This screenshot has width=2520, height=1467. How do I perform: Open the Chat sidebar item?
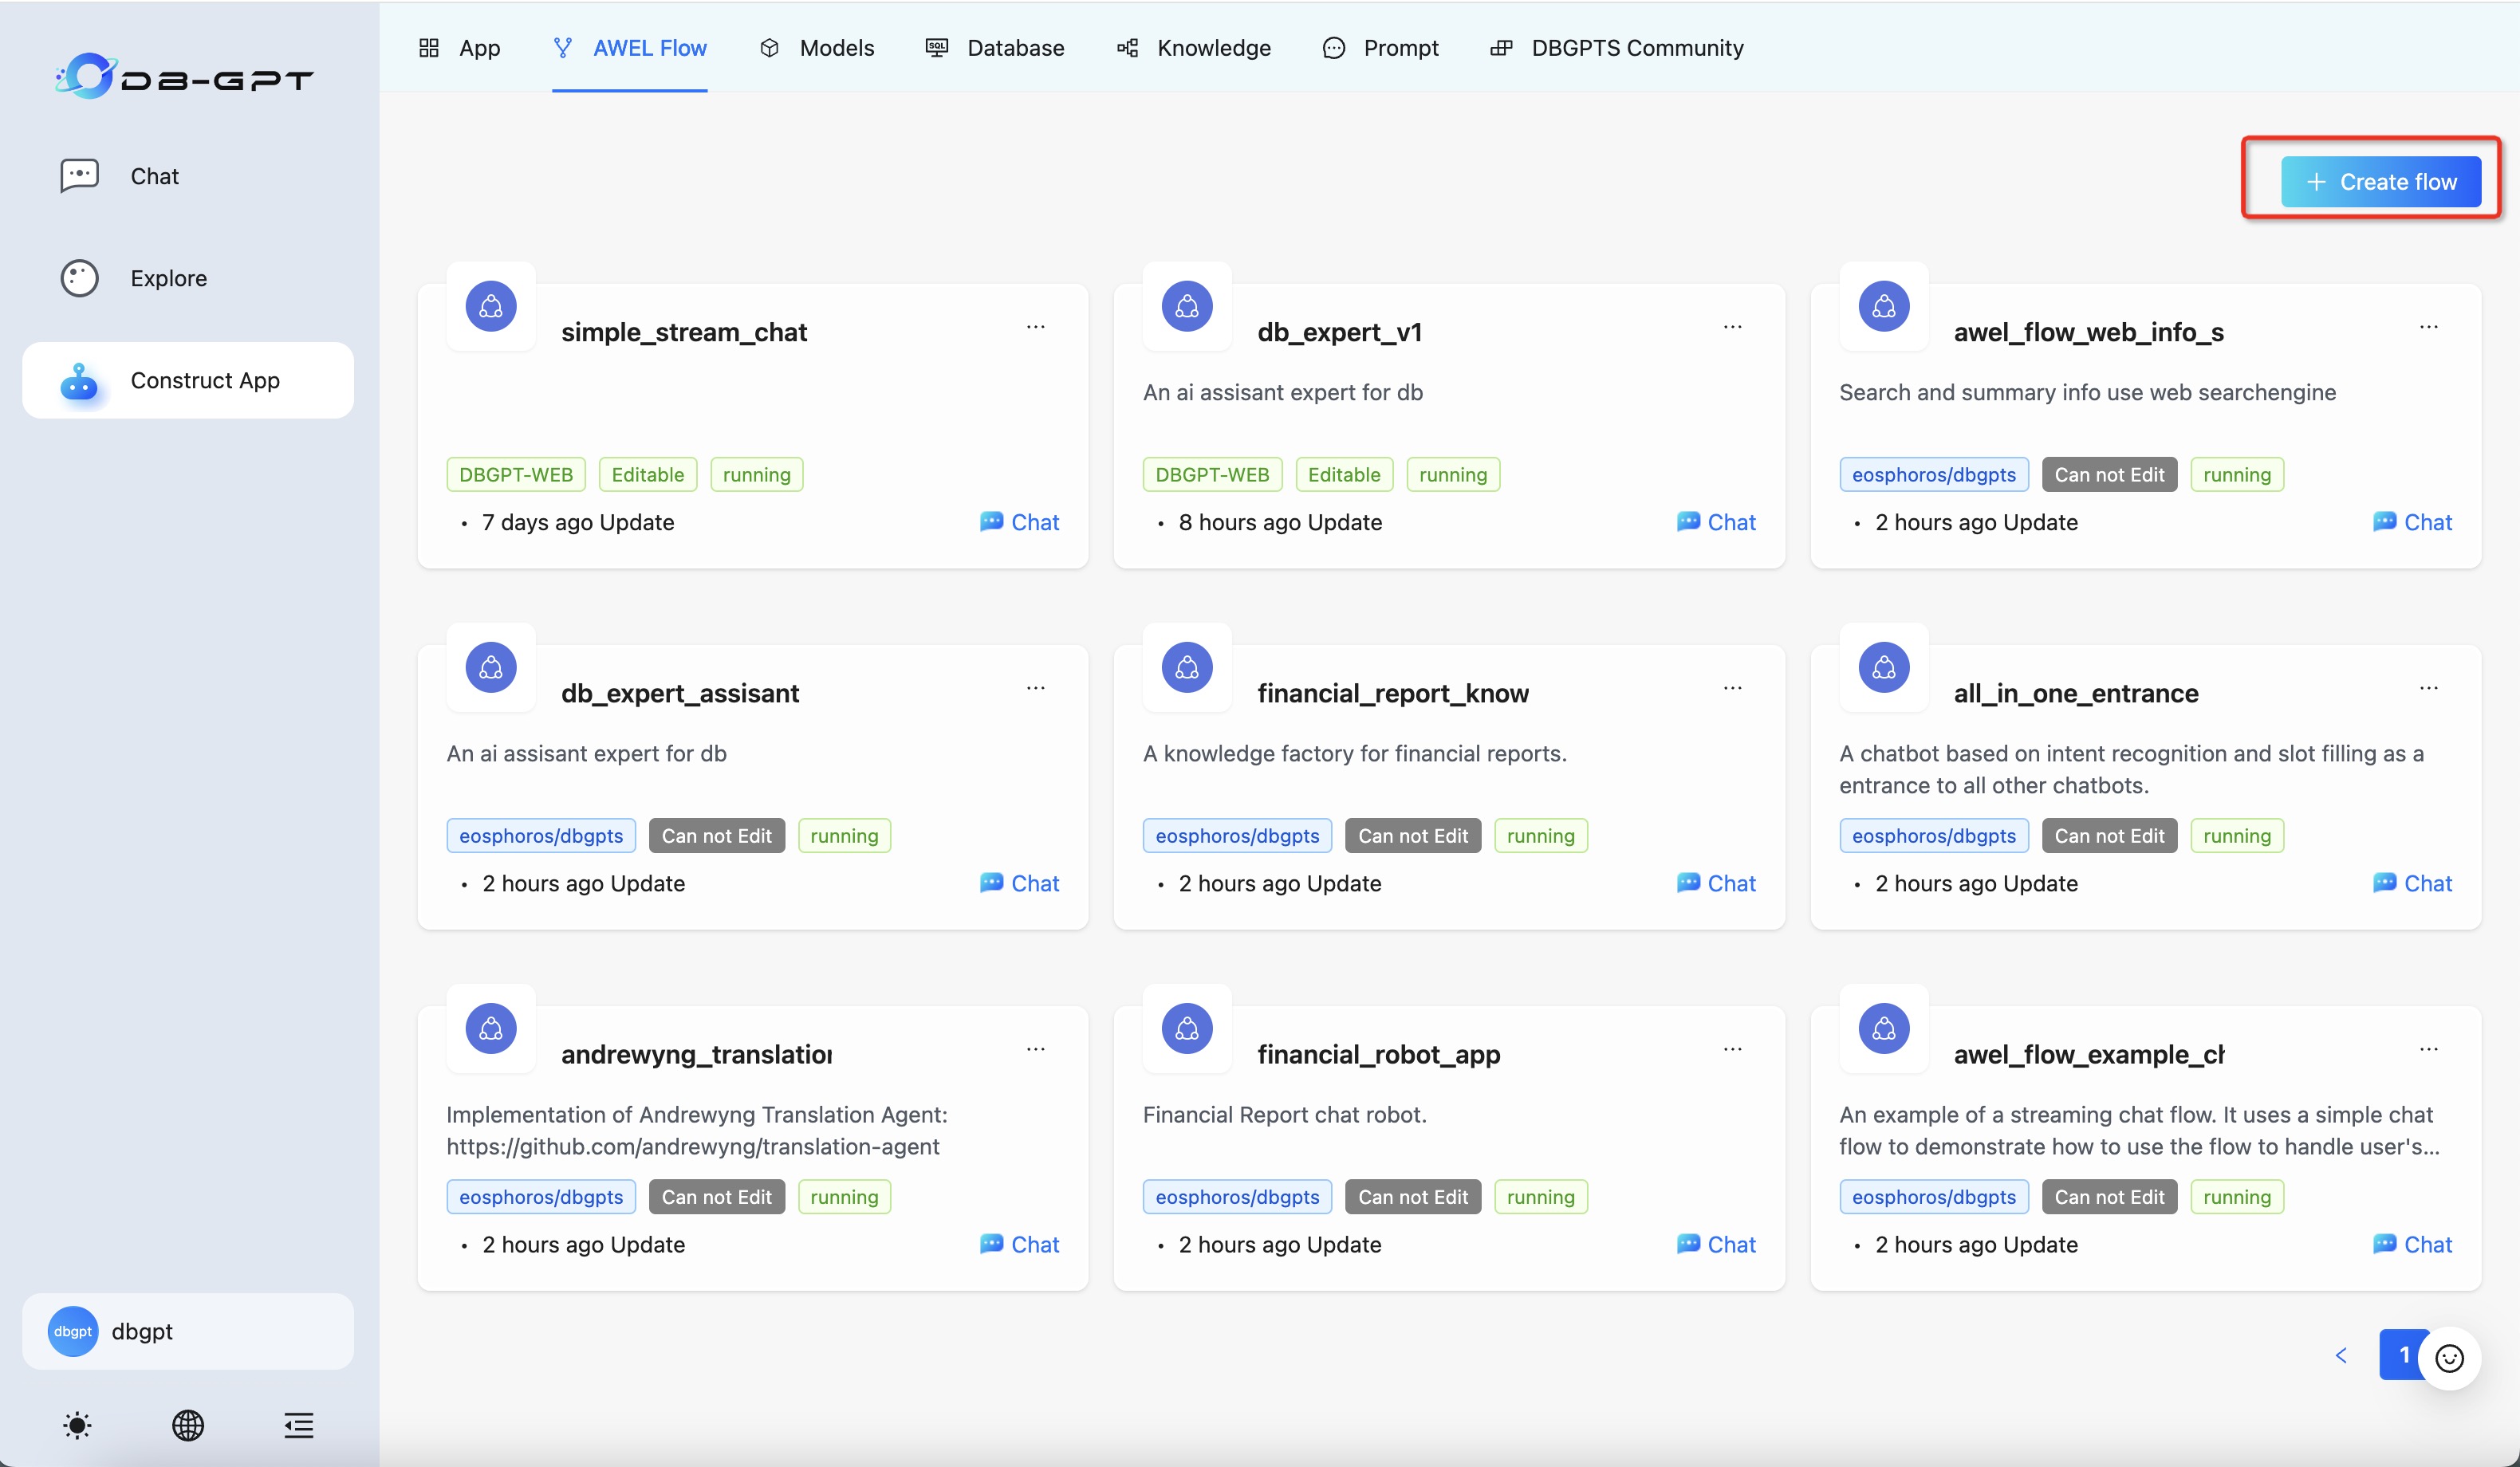click(153, 176)
